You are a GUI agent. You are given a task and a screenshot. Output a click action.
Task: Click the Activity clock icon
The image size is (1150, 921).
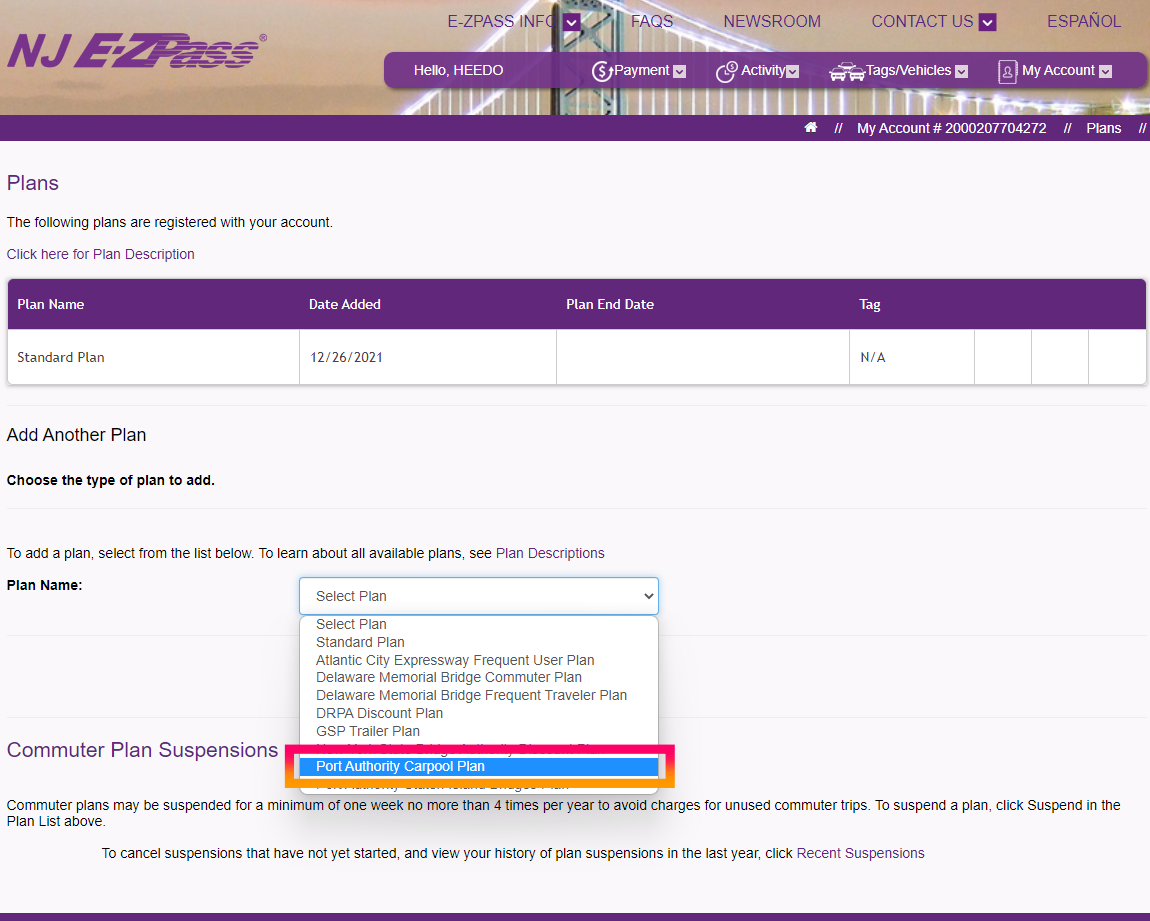(x=726, y=71)
